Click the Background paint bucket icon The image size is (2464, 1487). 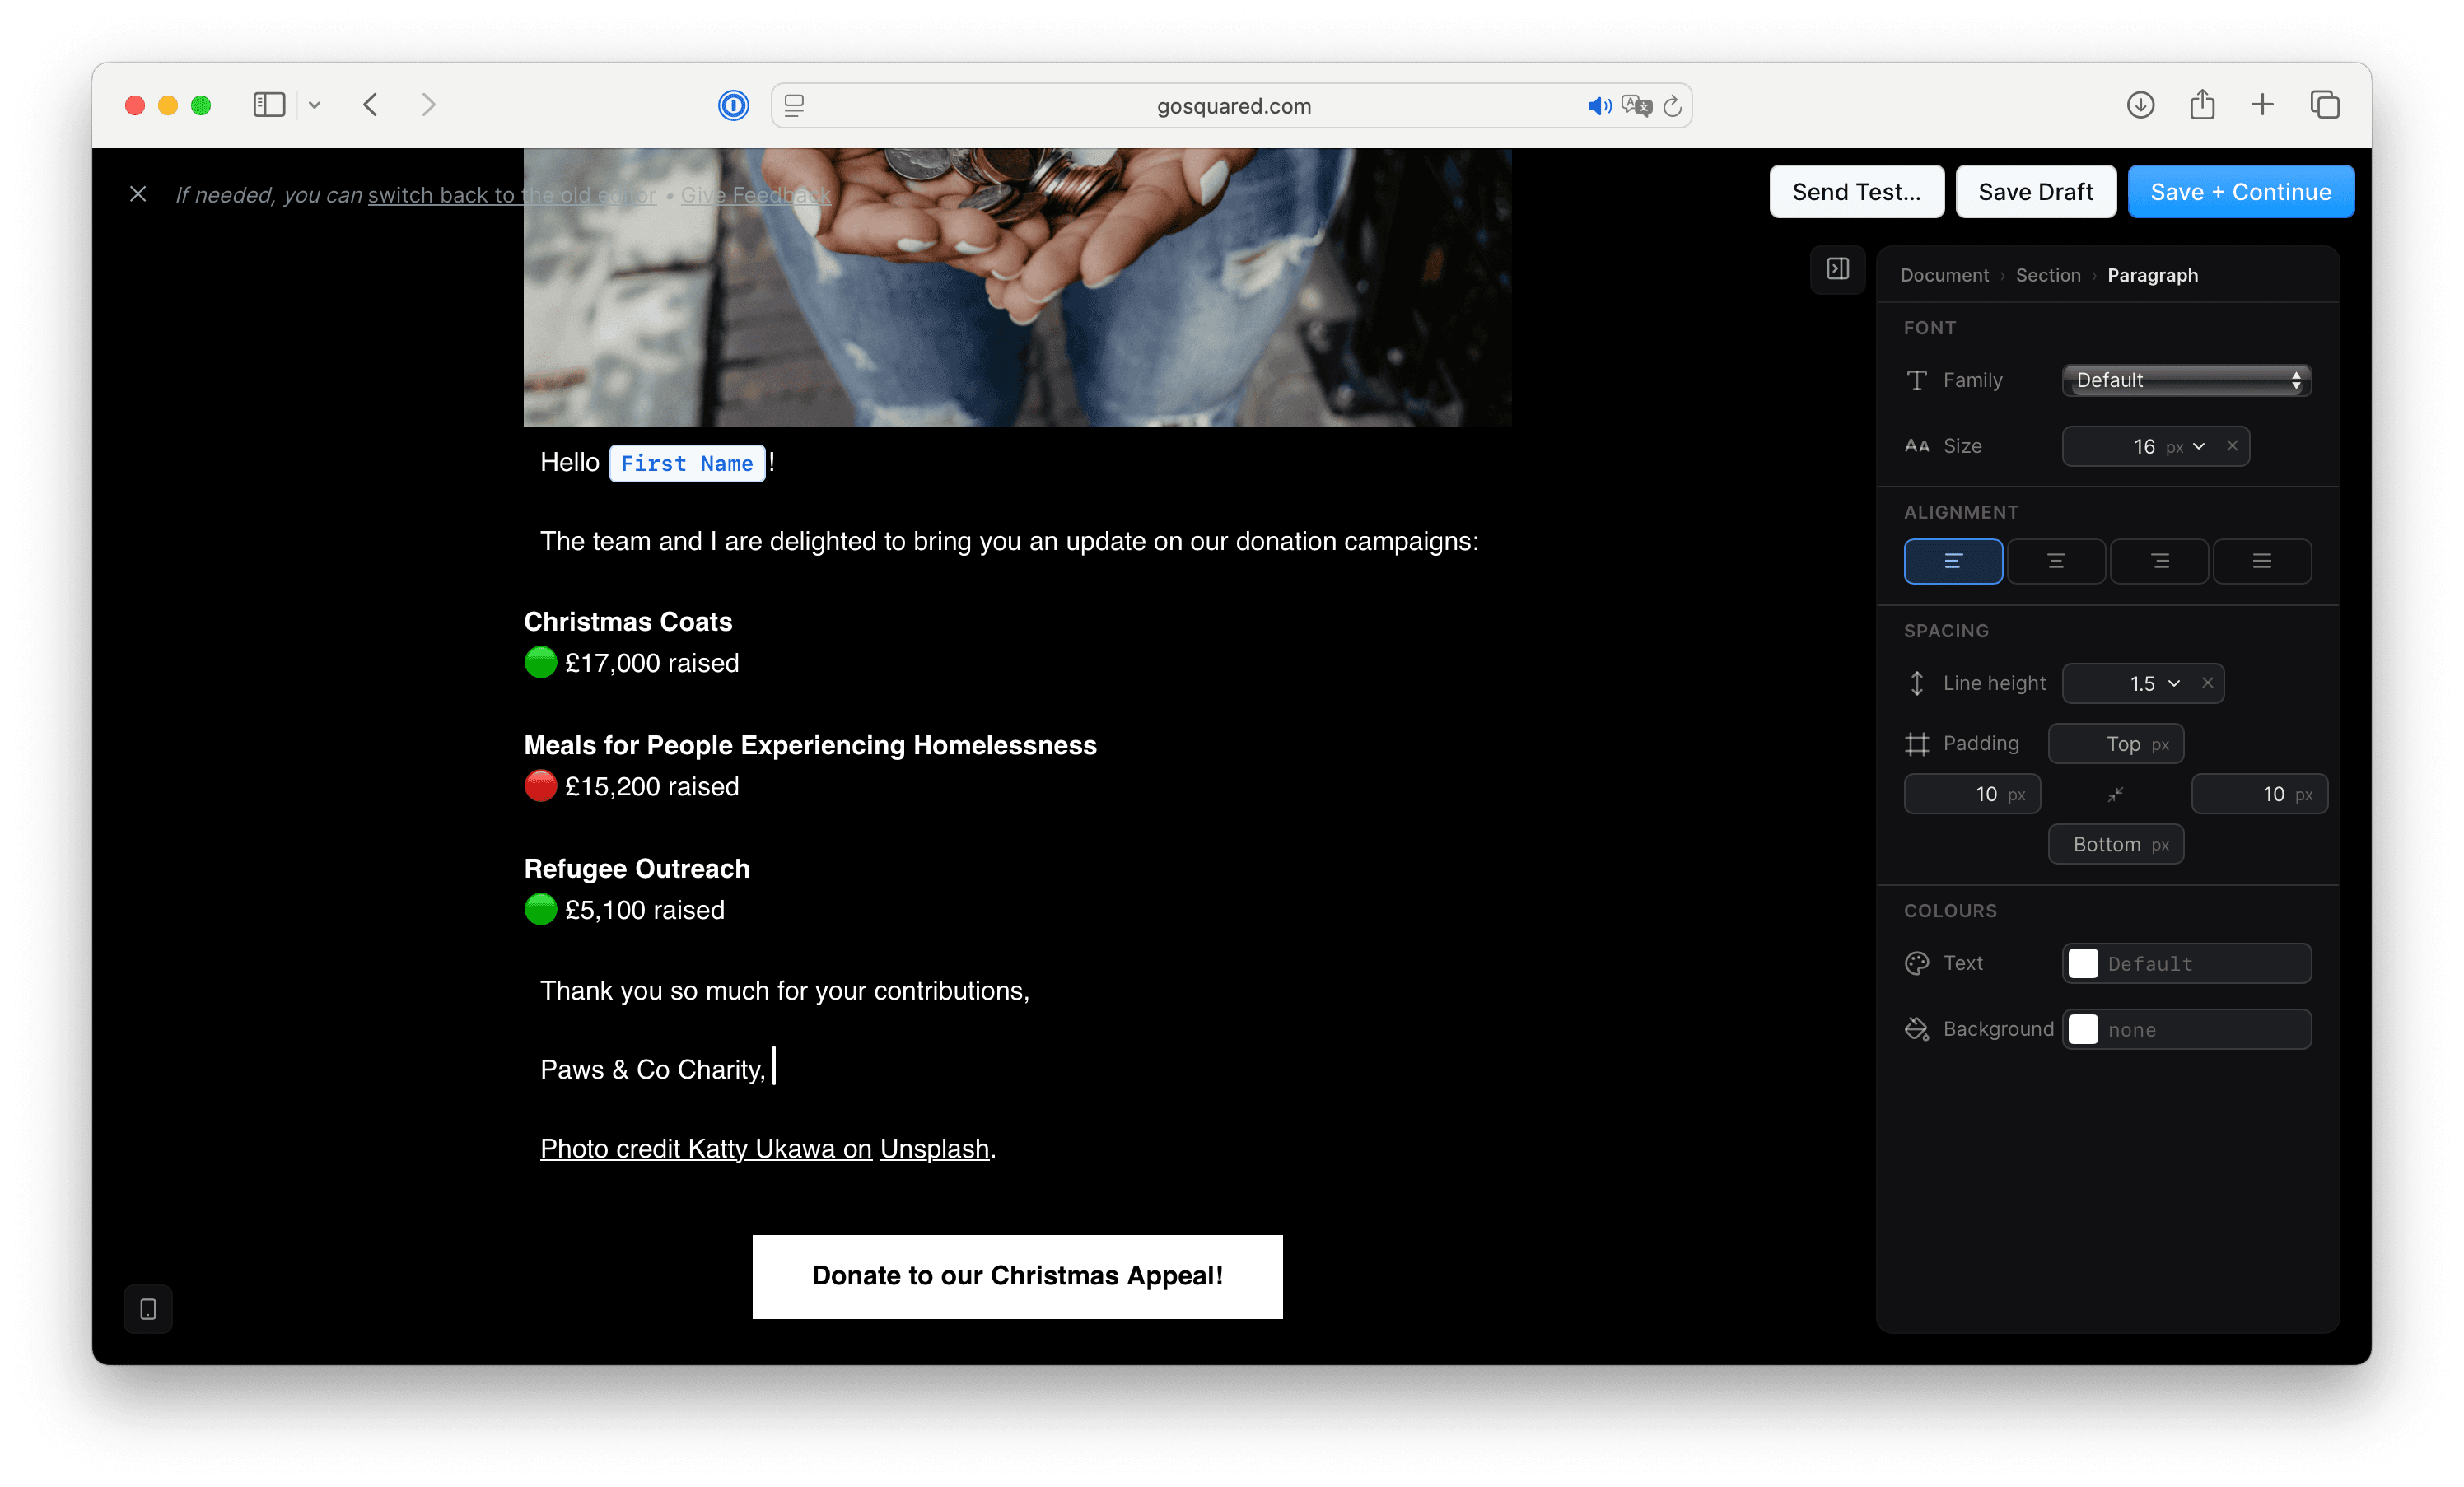point(1916,1029)
